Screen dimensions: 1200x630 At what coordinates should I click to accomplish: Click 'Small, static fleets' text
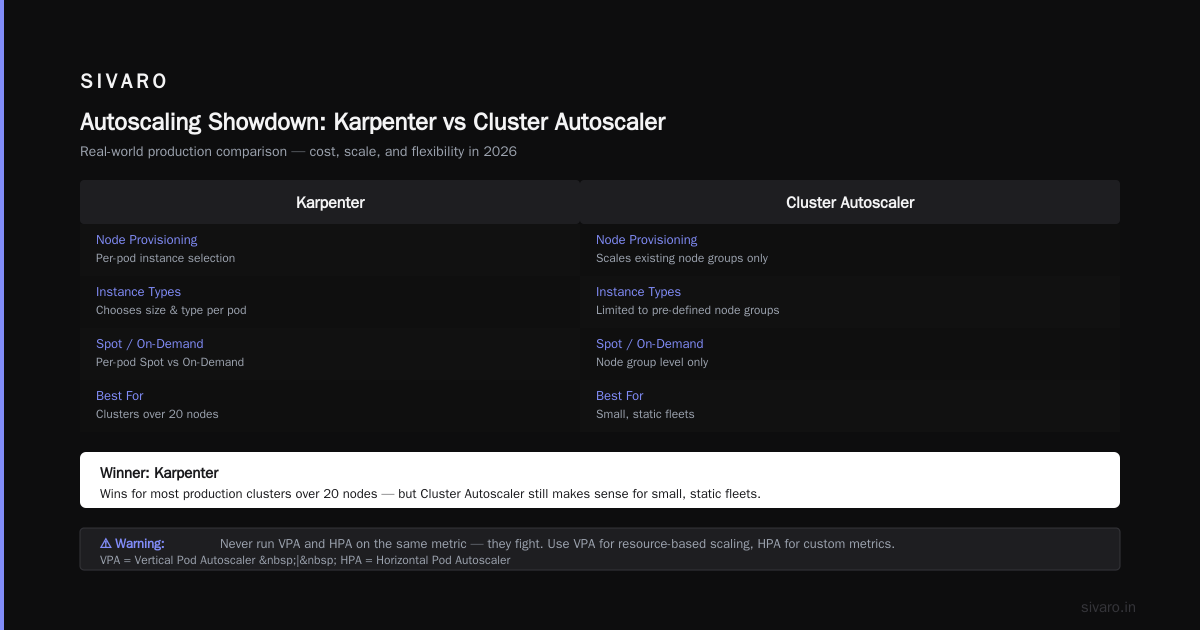645,414
